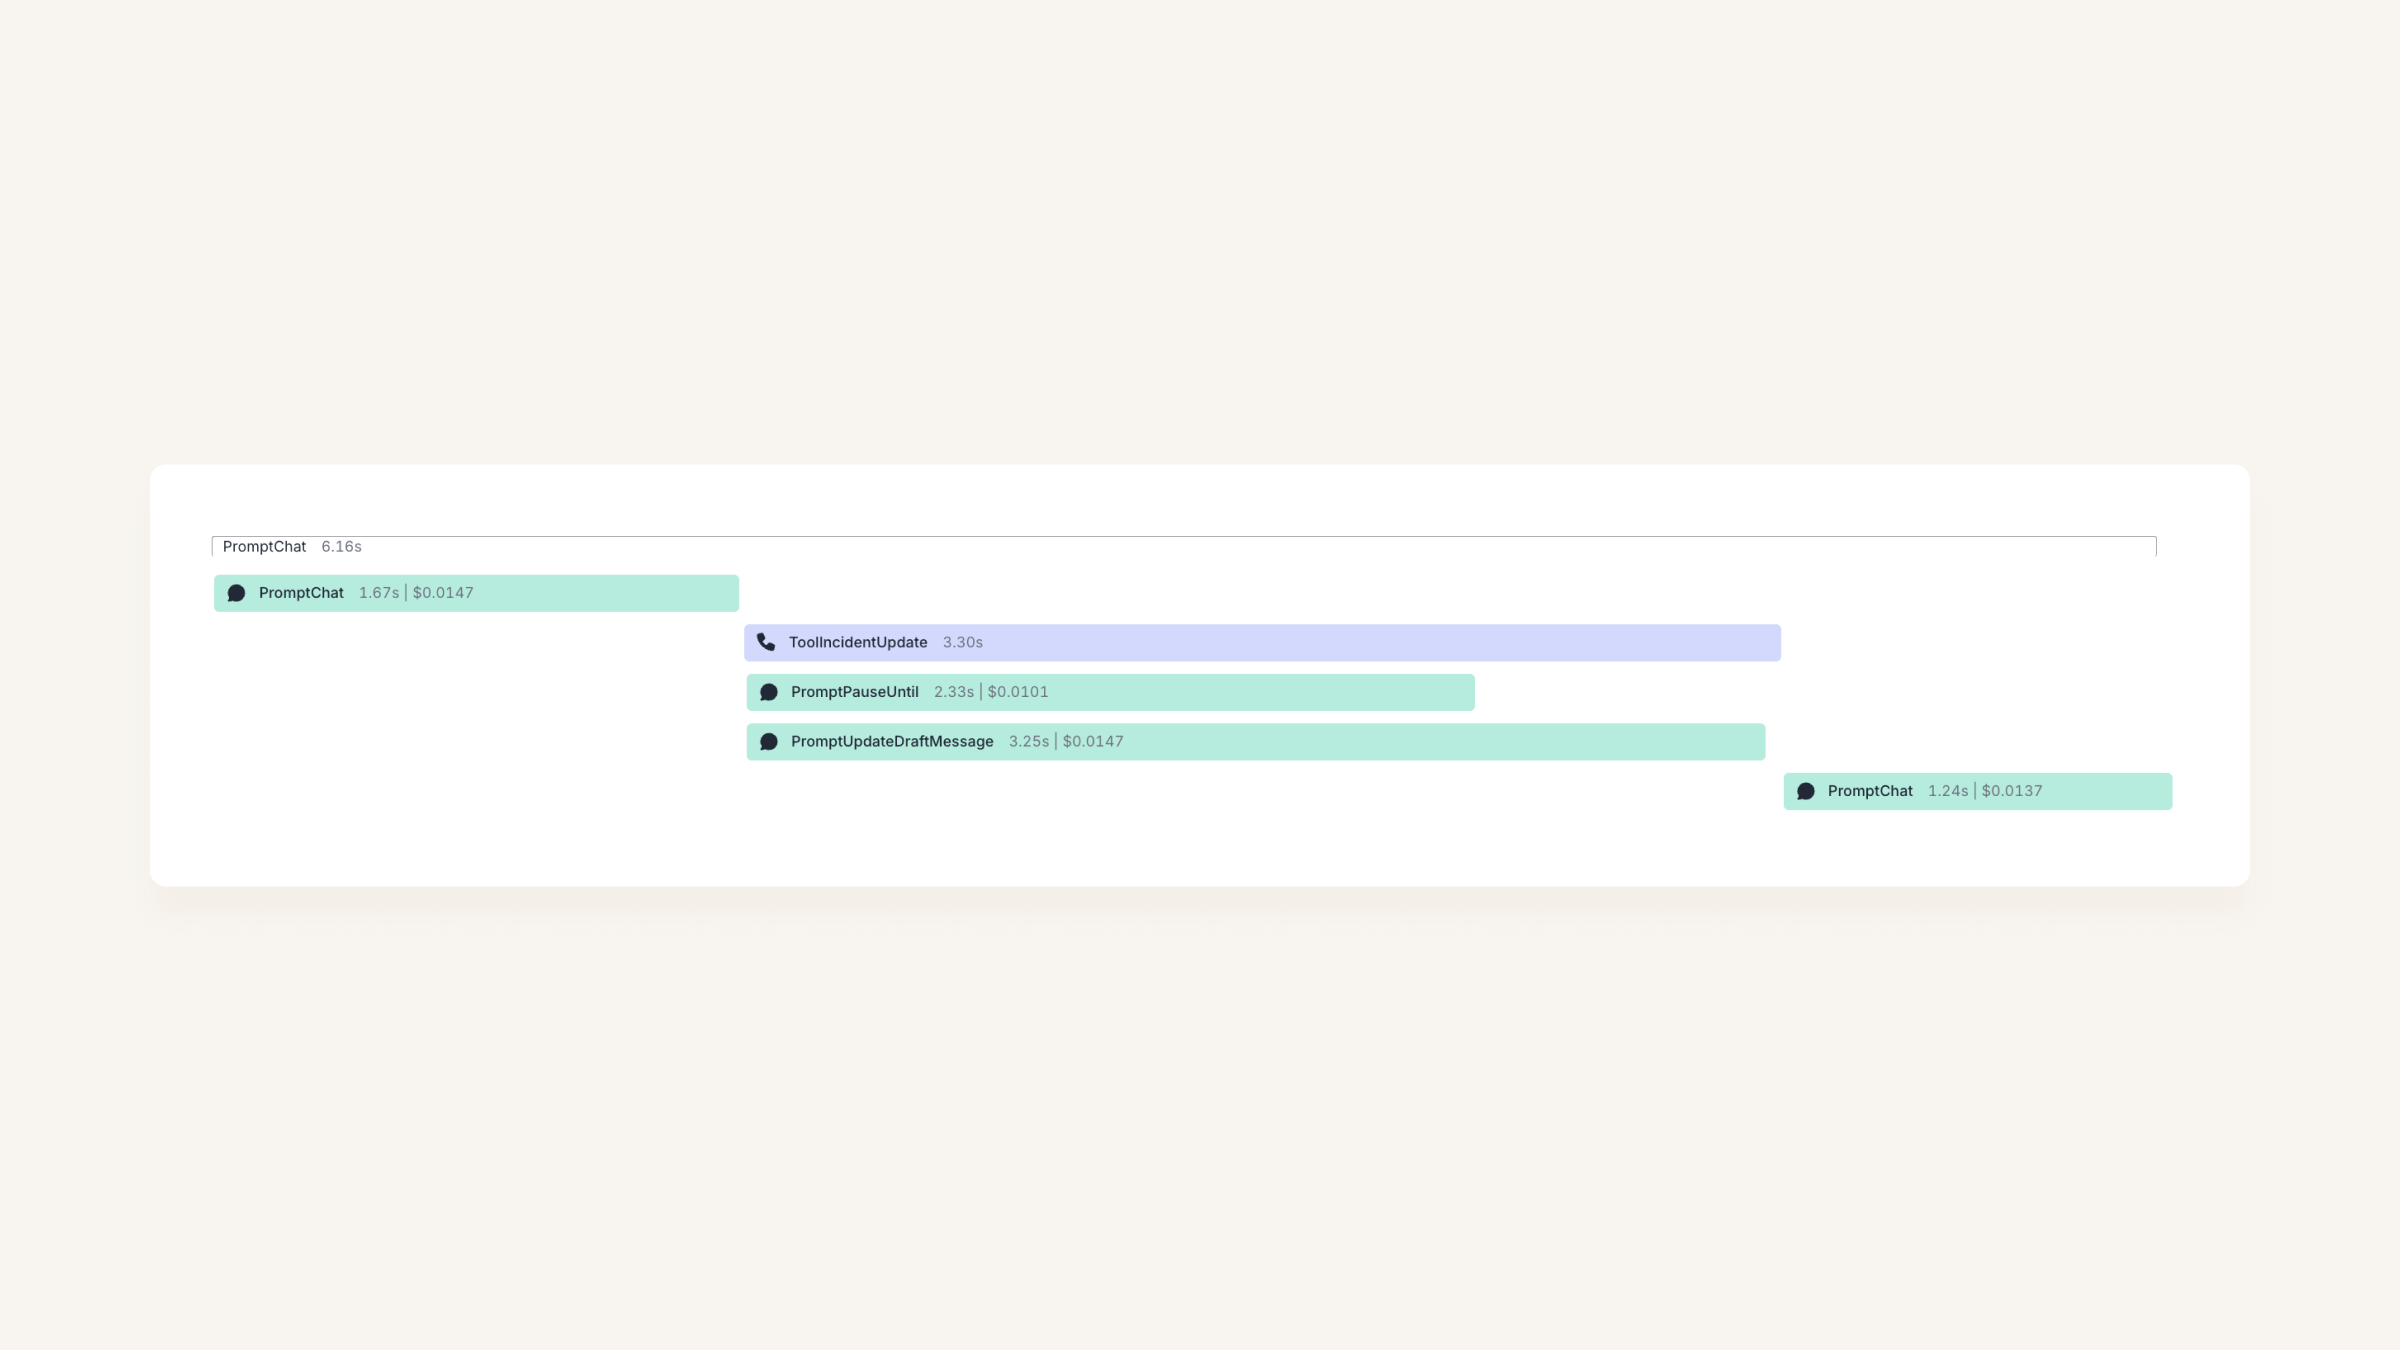Select the ToolIncidentUpdate purple span bar

[1262, 642]
